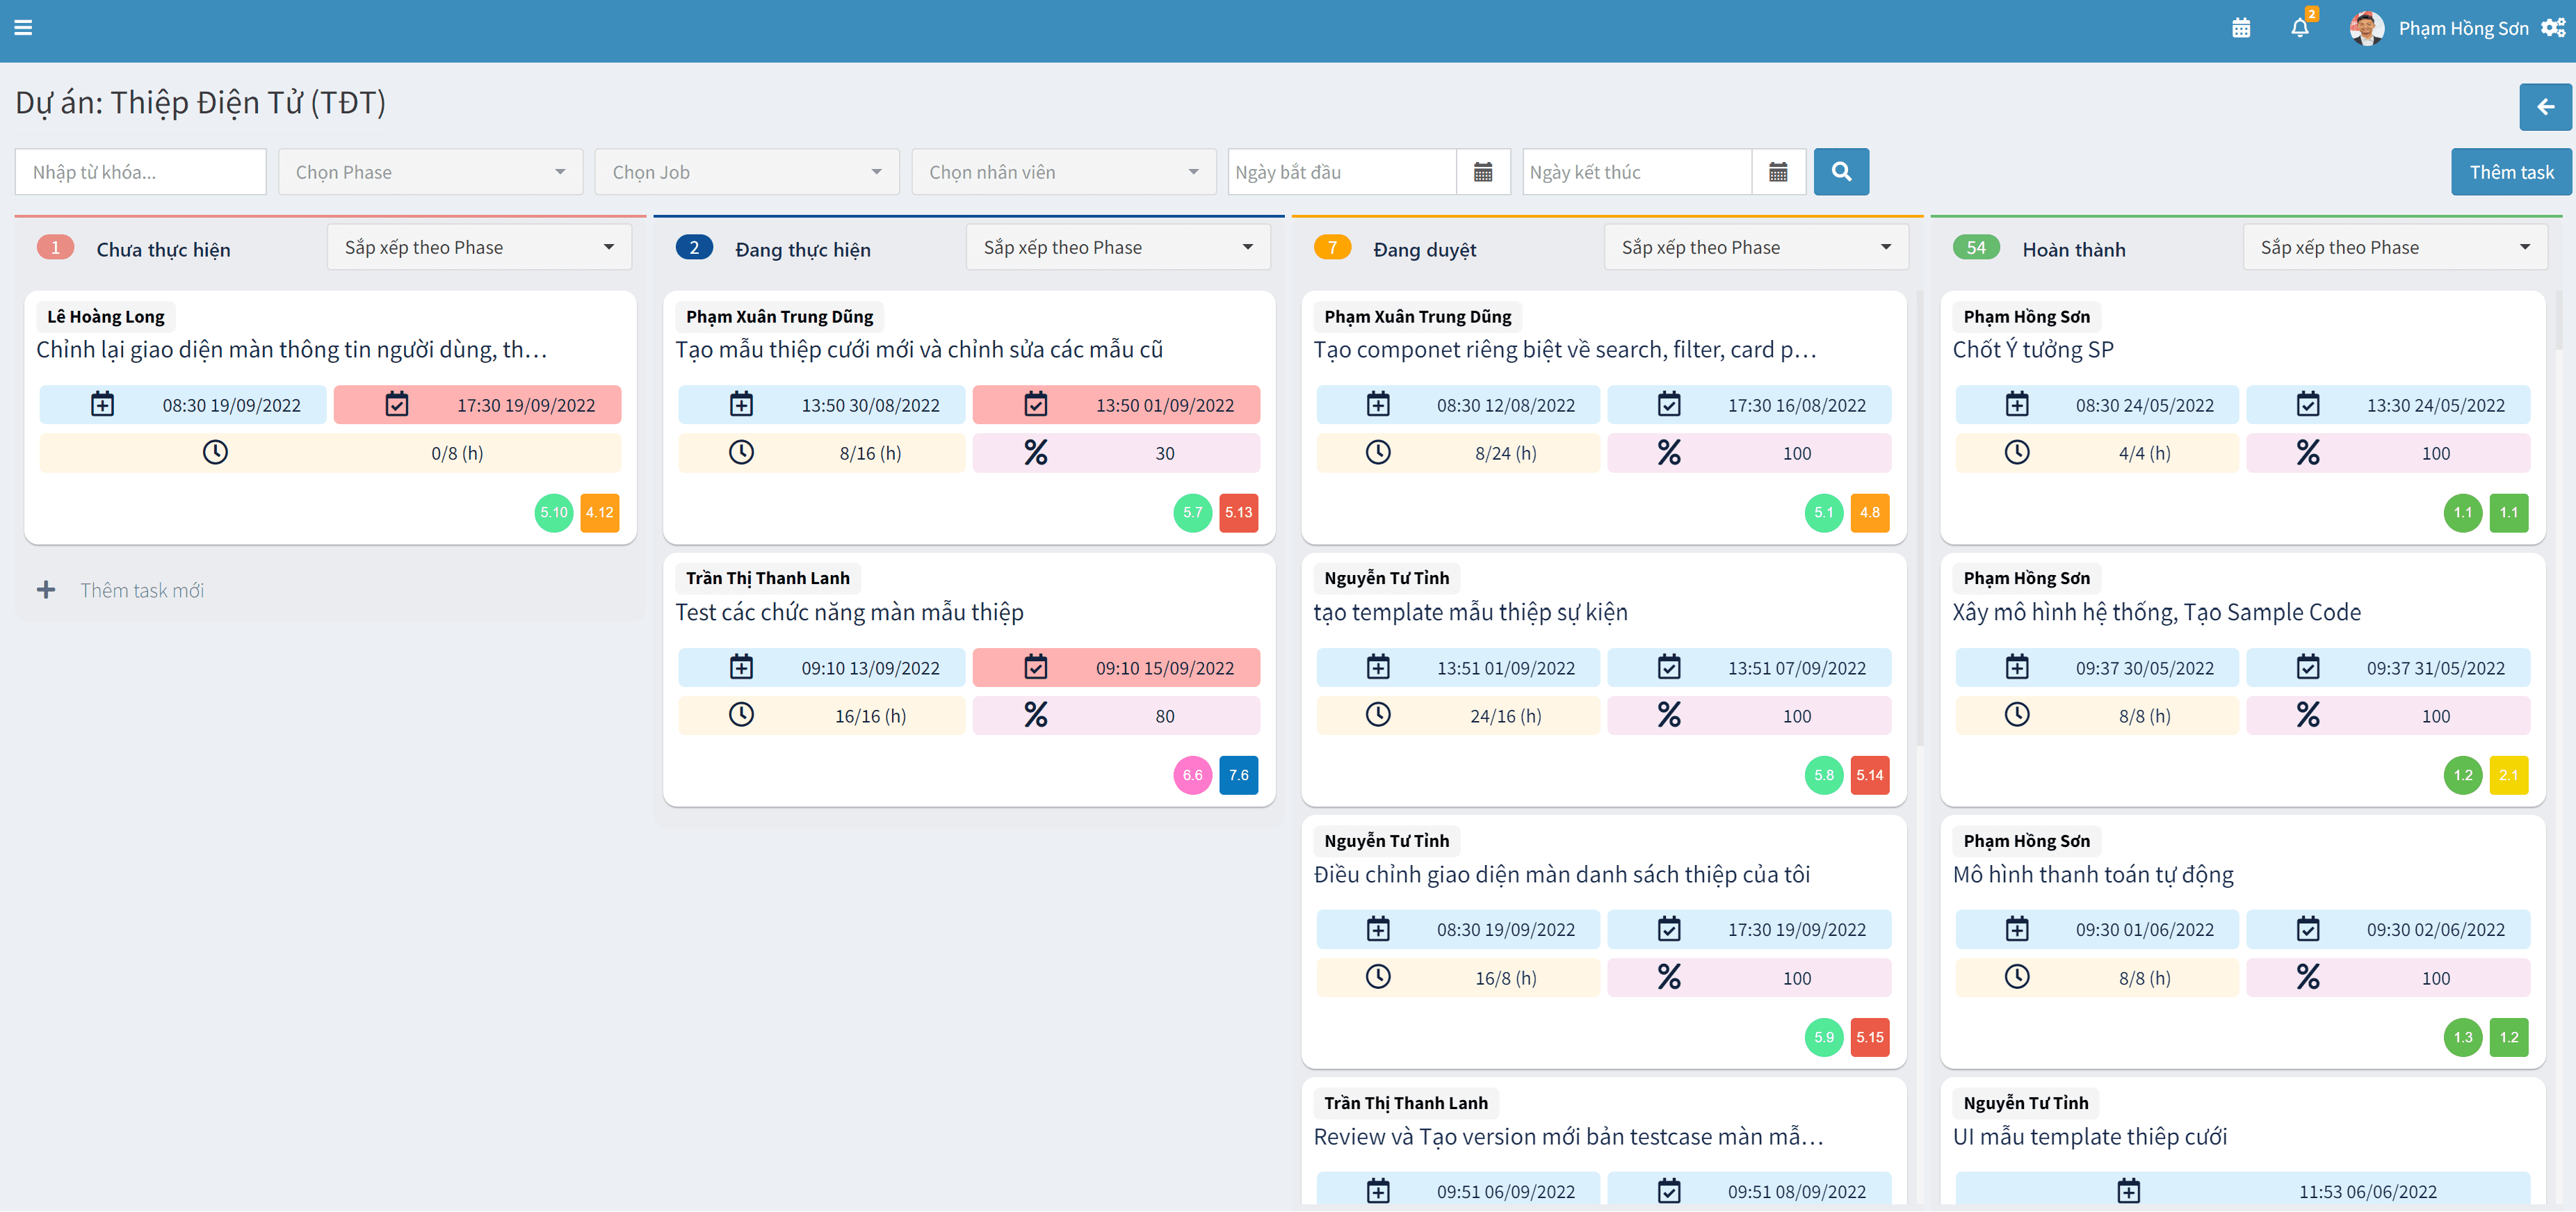Expand the Chọn nhân viên dropdown
This screenshot has width=2576, height=1212.
[x=1064, y=172]
